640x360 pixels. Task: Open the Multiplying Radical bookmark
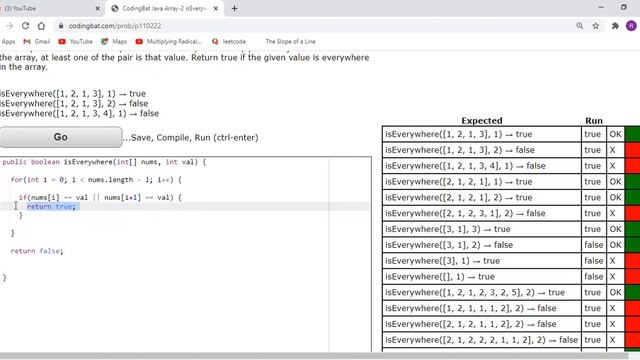168,41
